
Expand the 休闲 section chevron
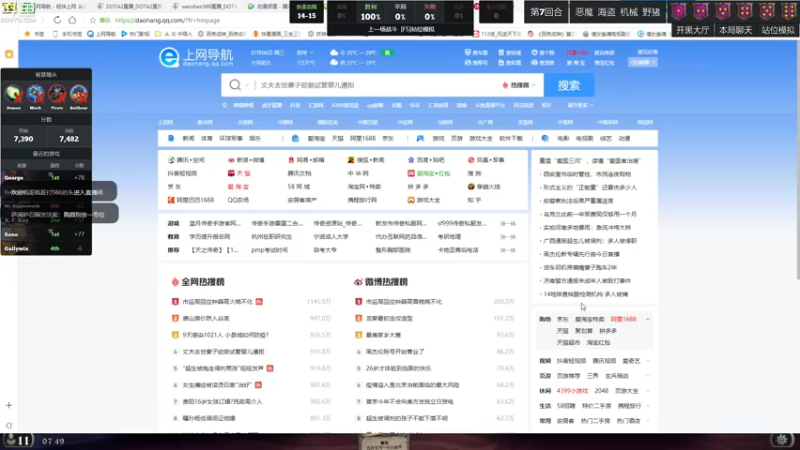(647, 391)
